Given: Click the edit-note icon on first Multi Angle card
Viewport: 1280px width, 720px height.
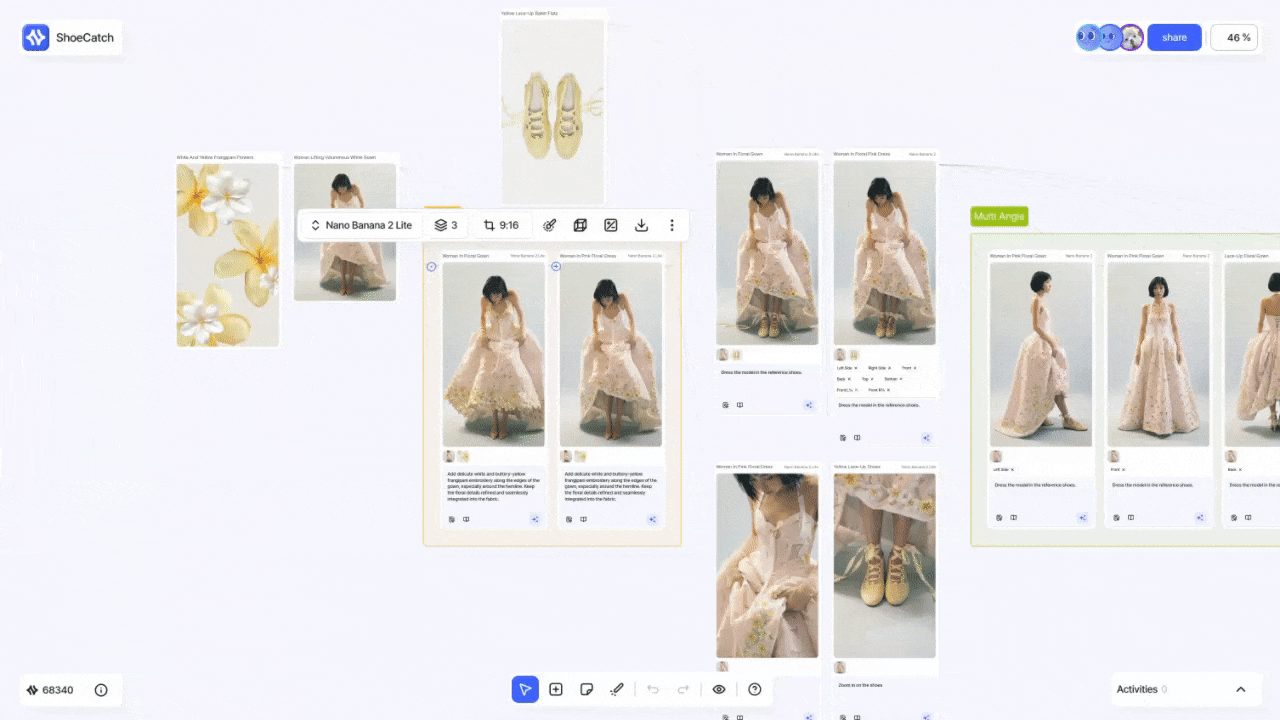Looking at the screenshot, I should [x=999, y=517].
